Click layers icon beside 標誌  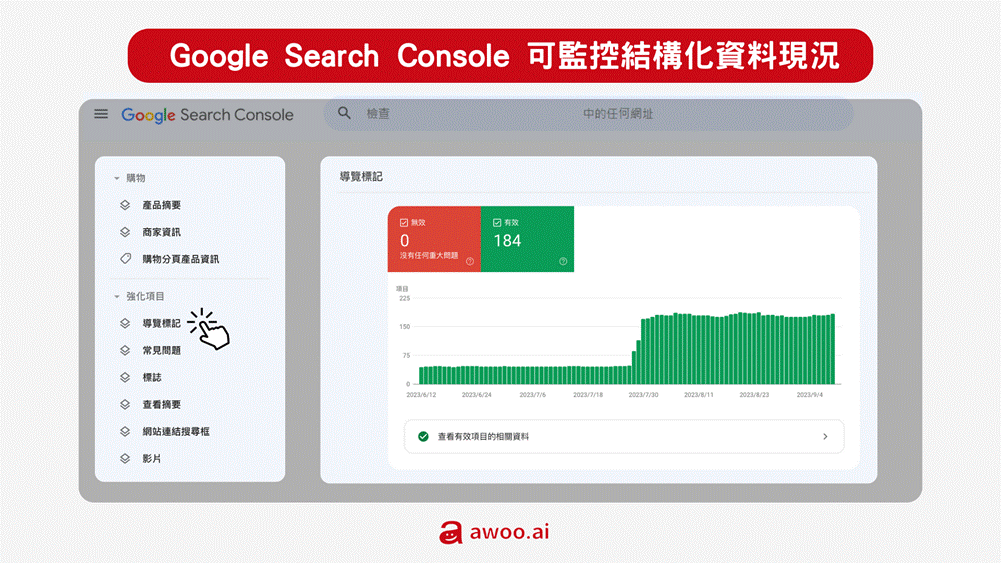click(125, 377)
